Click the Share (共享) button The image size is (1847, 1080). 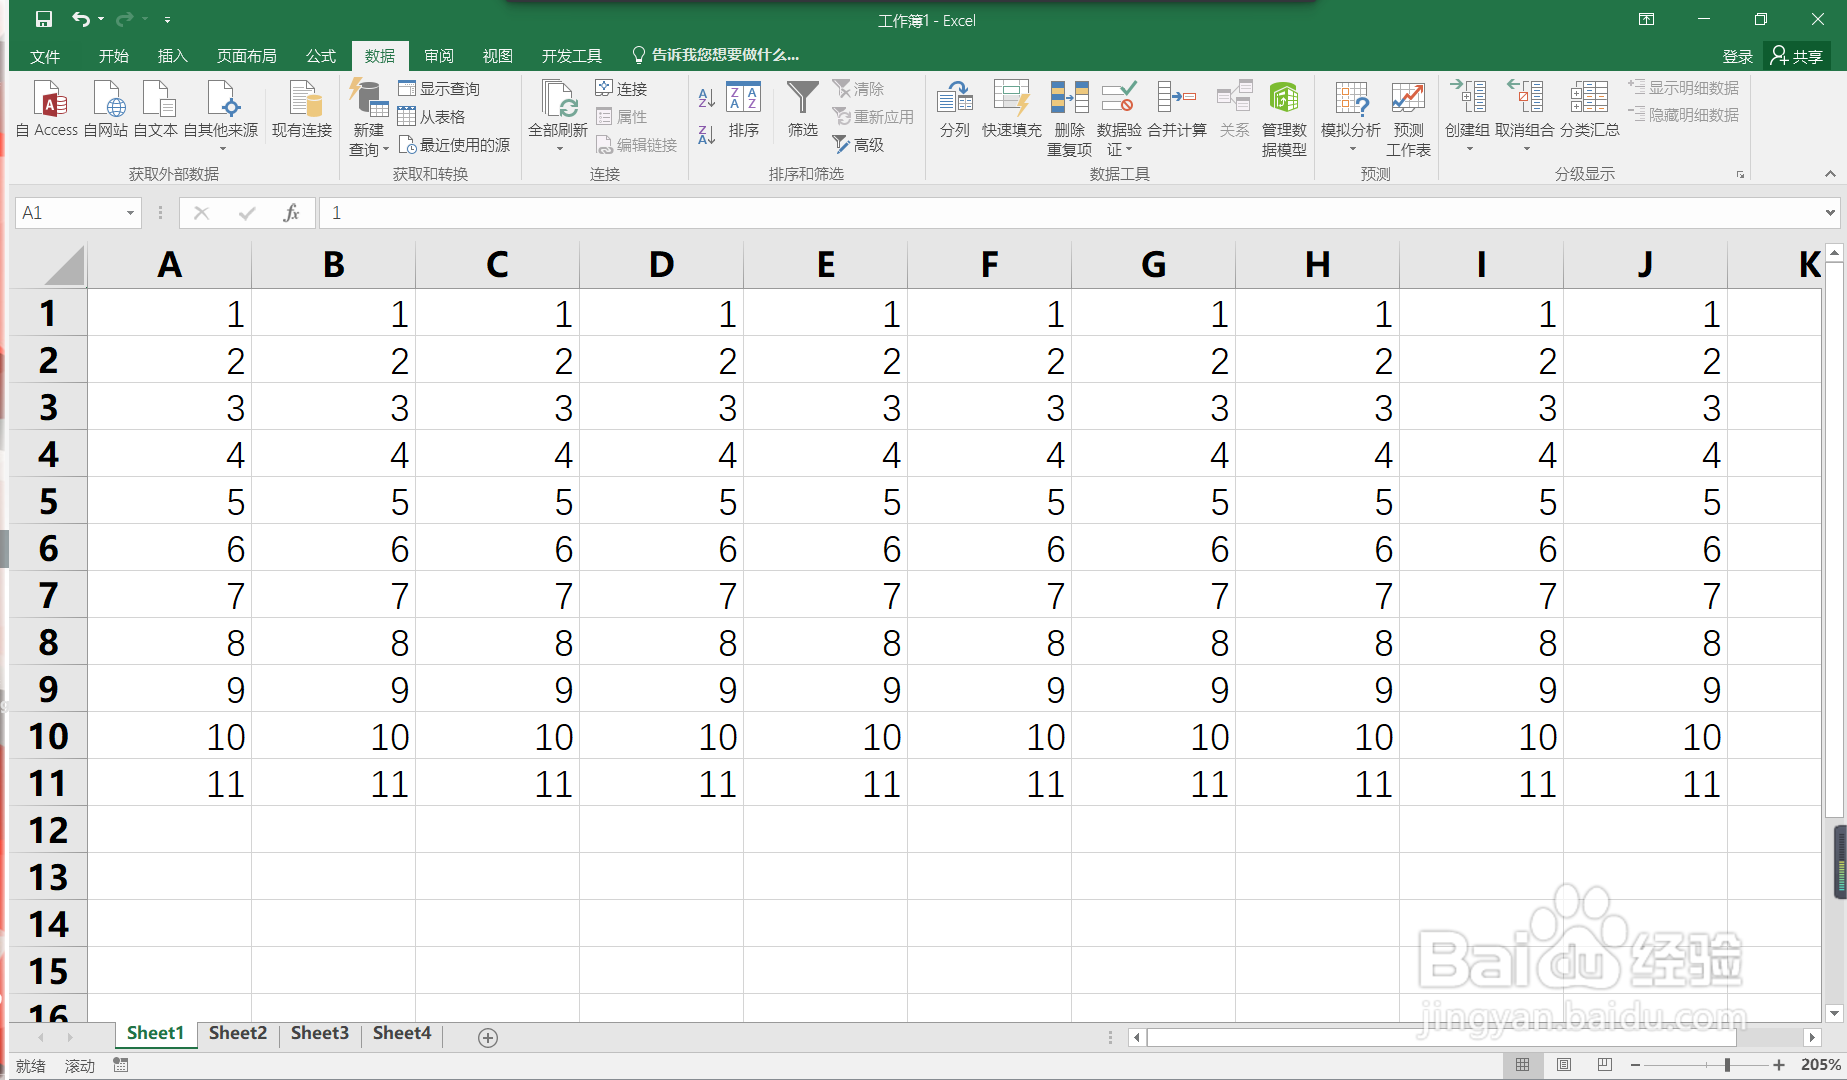tap(1797, 56)
